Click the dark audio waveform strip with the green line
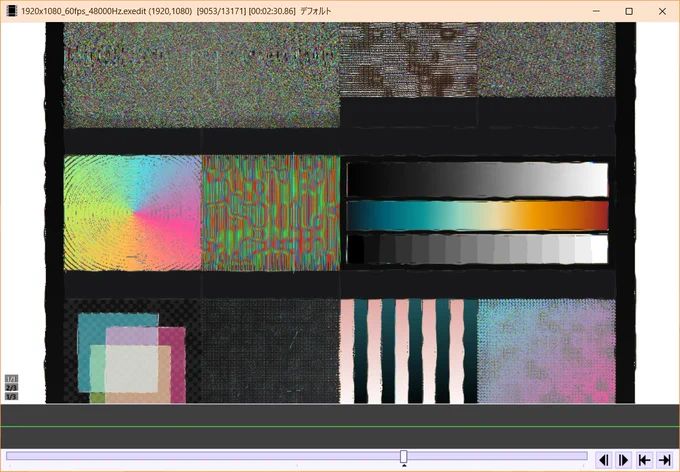Image resolution: width=680 pixels, height=472 pixels. tap(340, 426)
